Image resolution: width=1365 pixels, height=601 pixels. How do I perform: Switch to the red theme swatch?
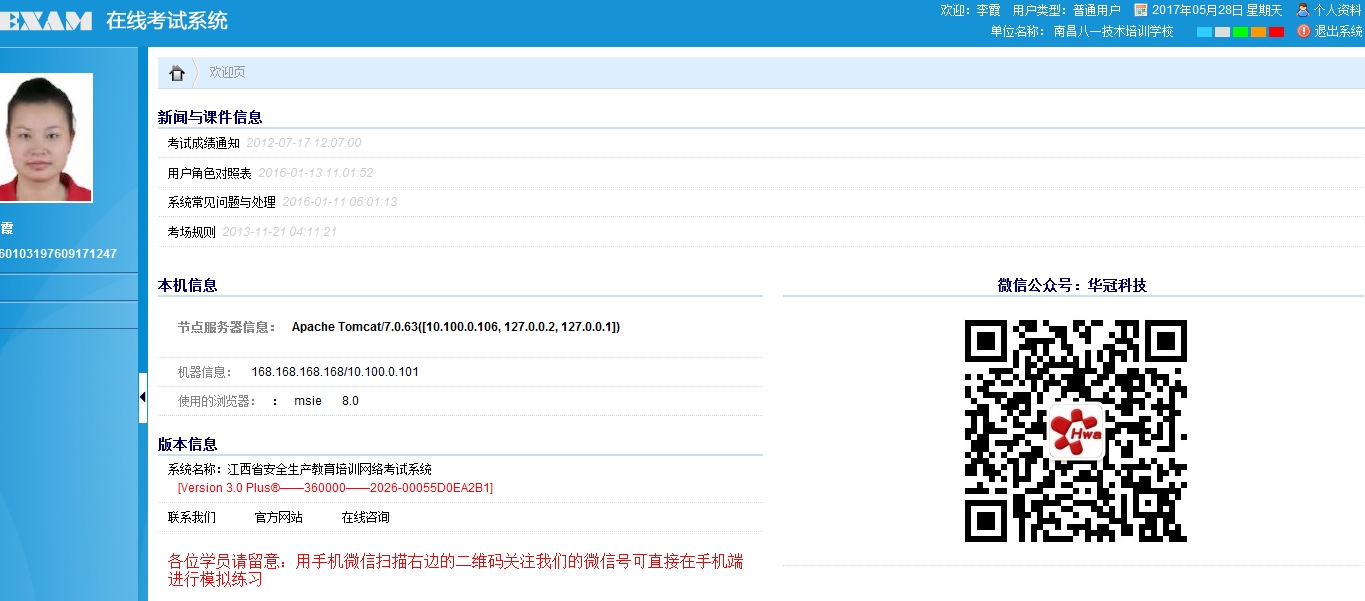(x=1276, y=32)
